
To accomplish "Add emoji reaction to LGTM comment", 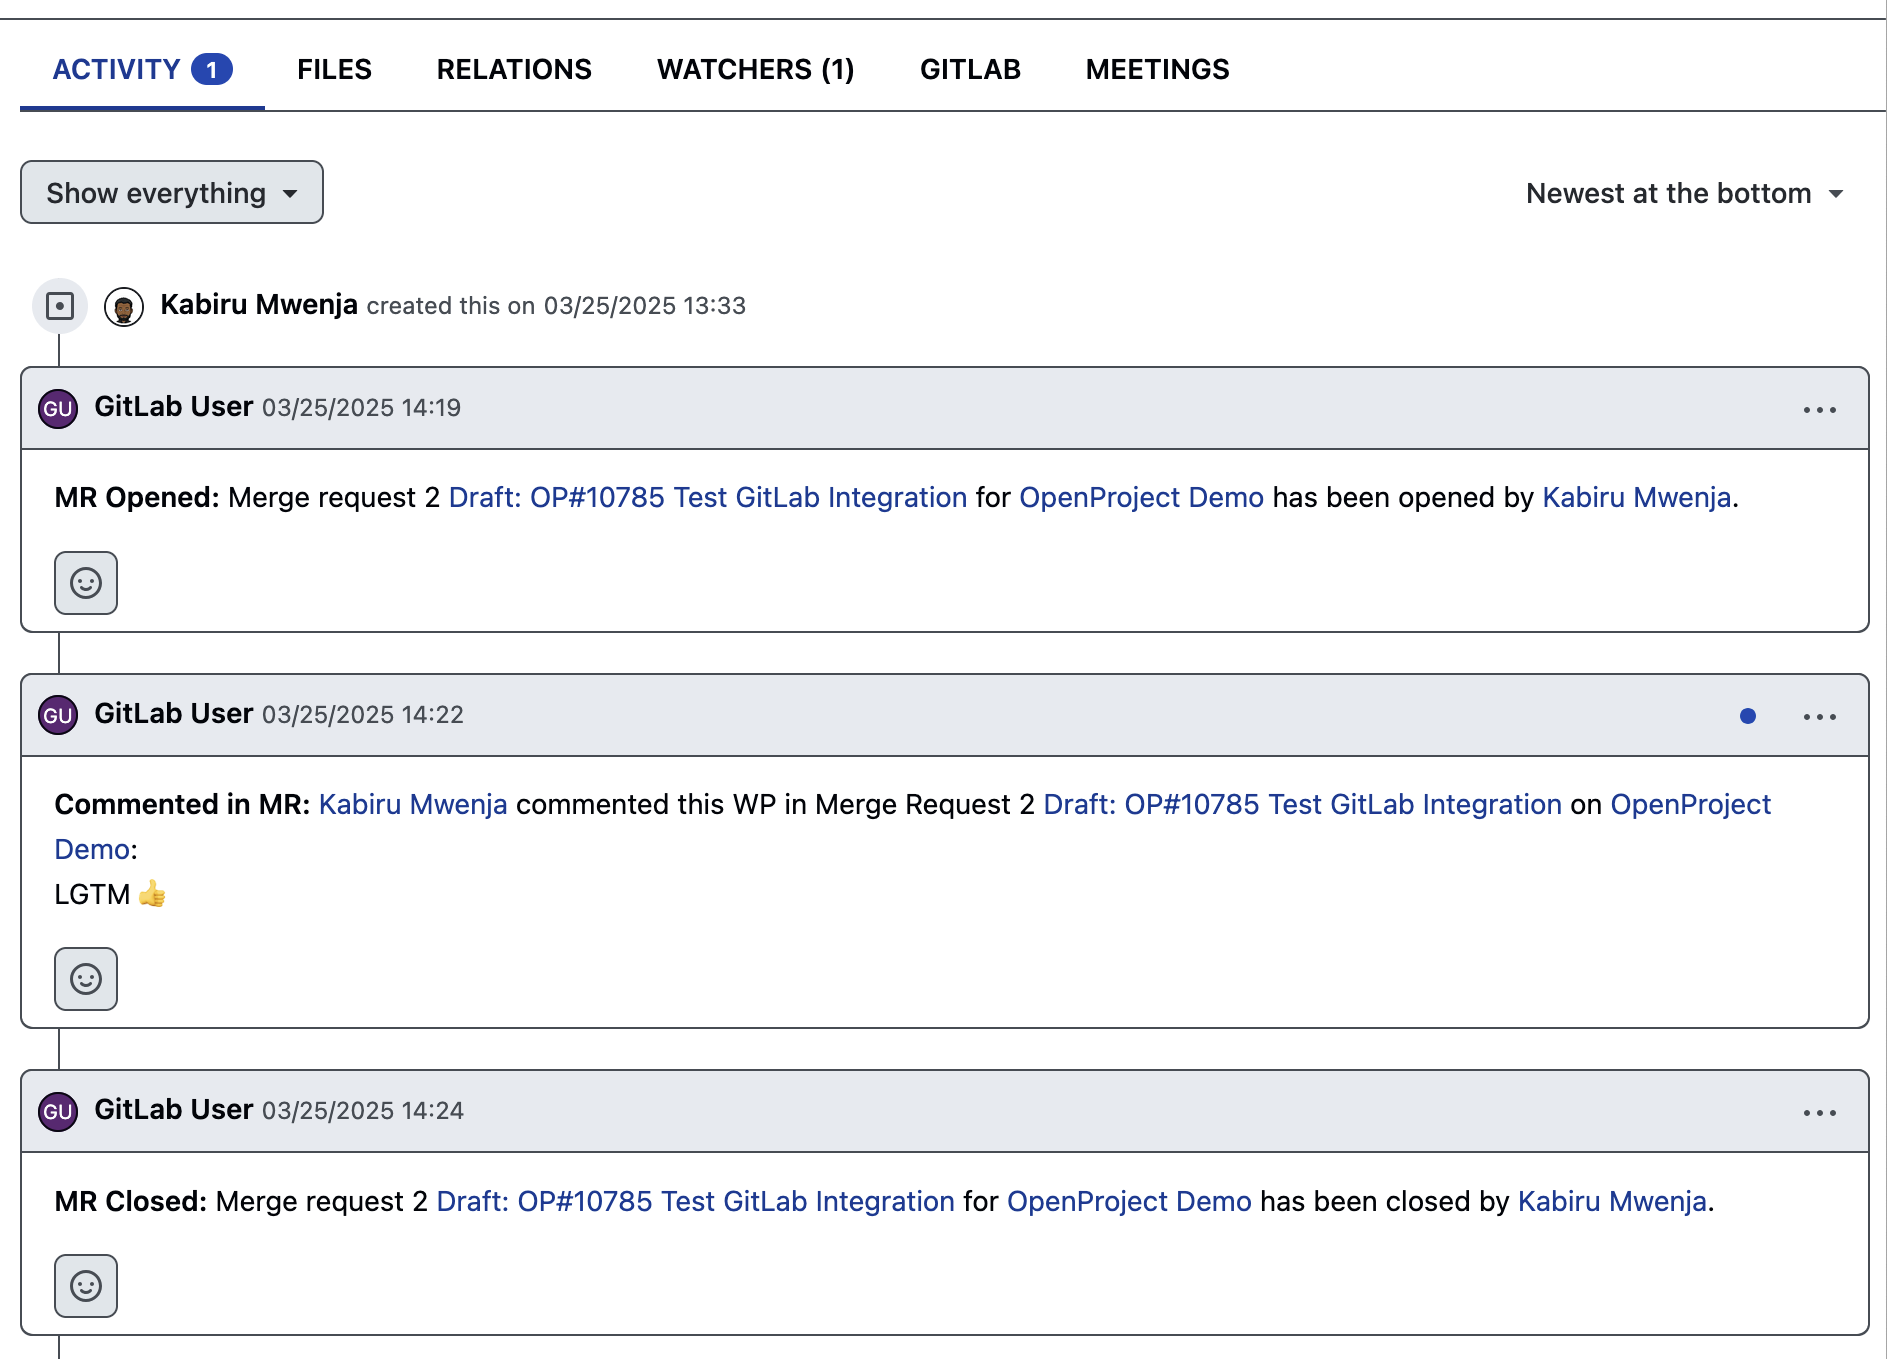I will click(x=86, y=979).
